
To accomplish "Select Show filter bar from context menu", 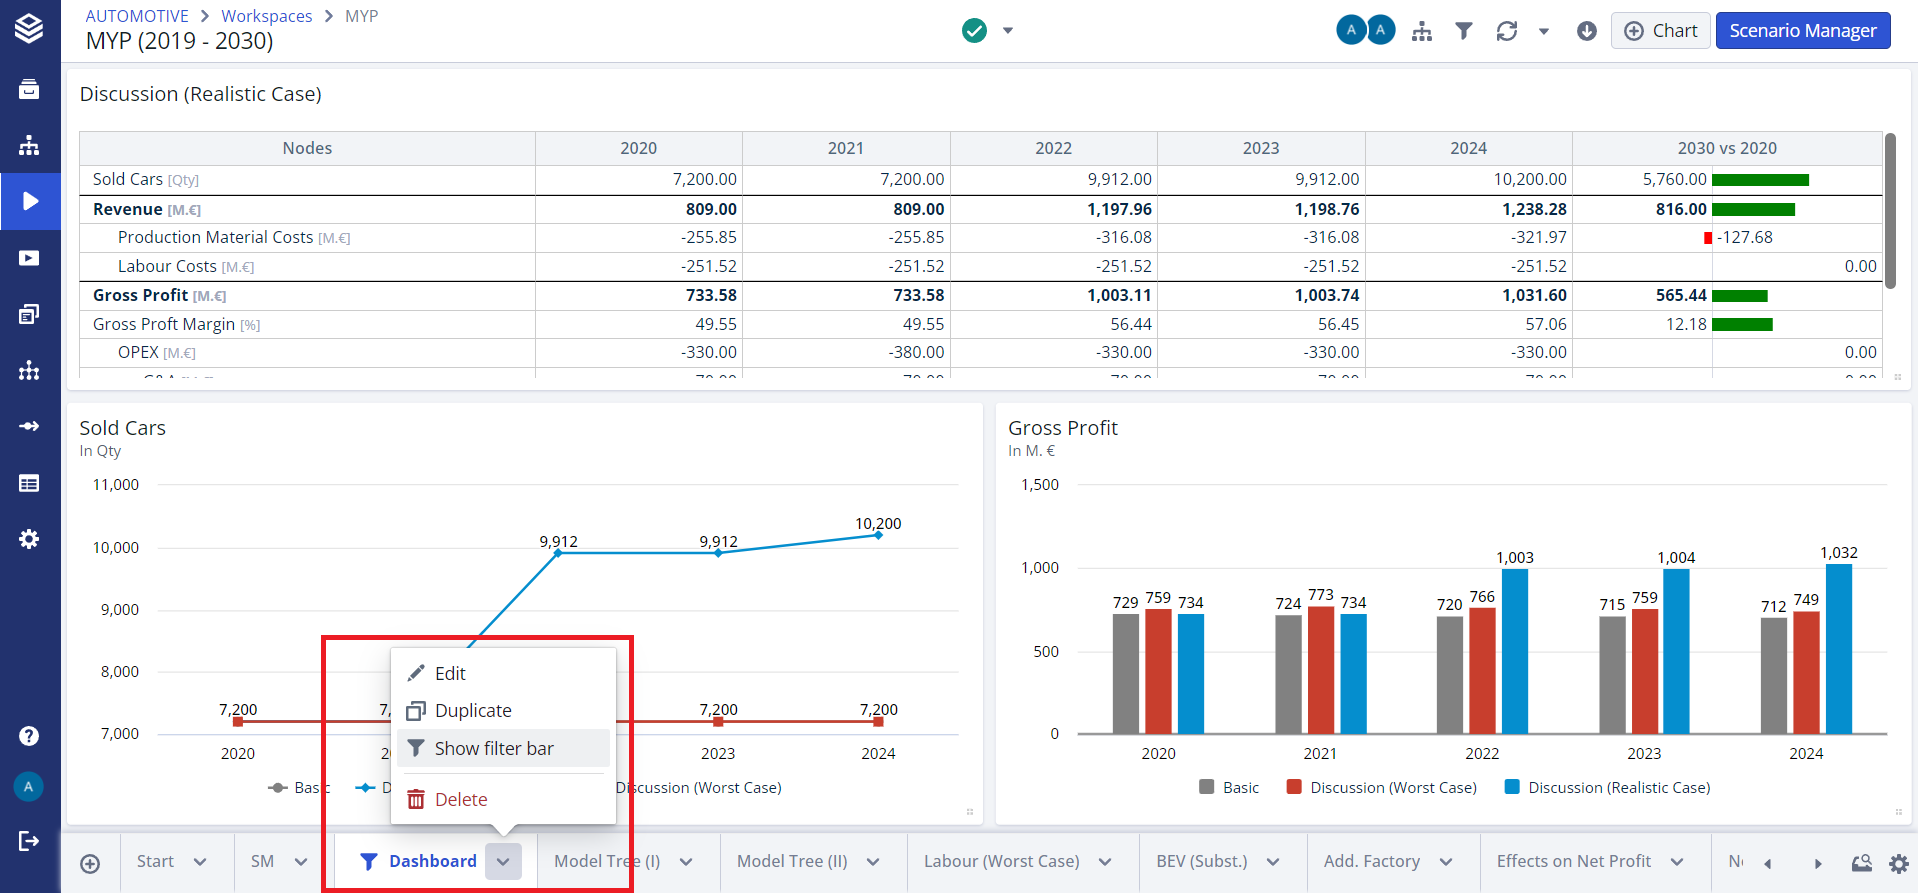I will tap(494, 749).
